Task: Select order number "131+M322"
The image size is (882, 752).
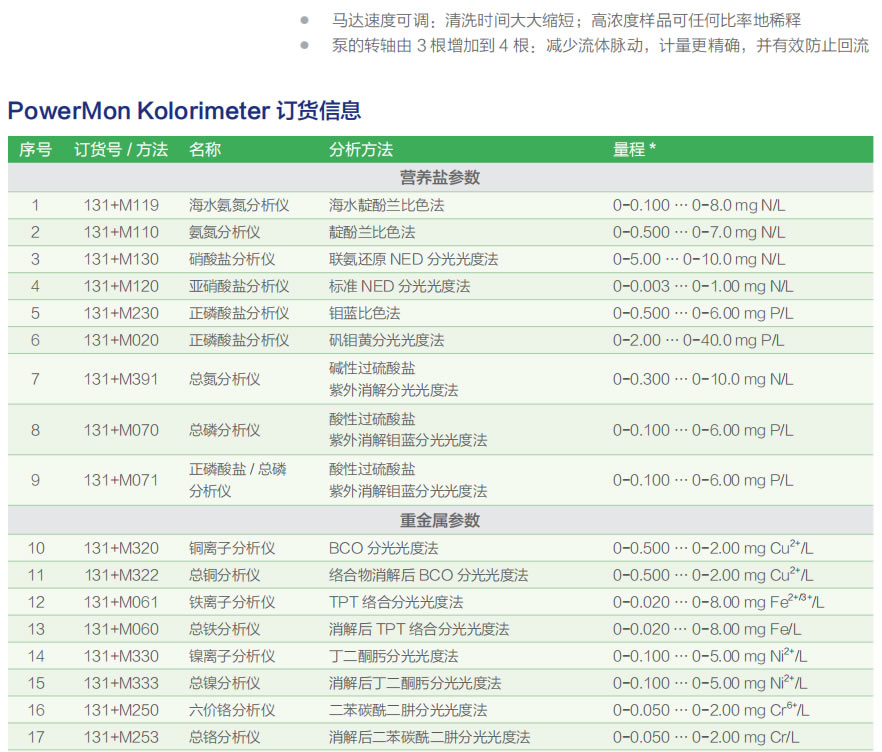Action: [x=121, y=575]
